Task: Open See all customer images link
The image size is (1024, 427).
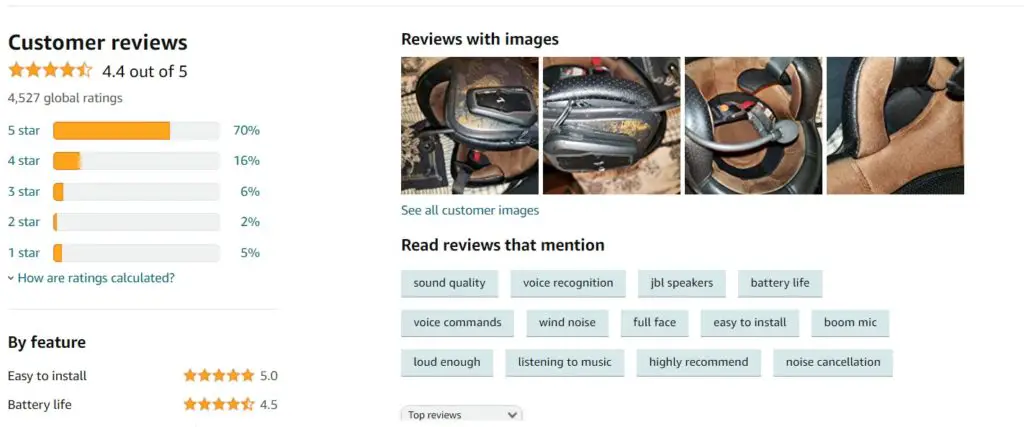Action: 470,210
